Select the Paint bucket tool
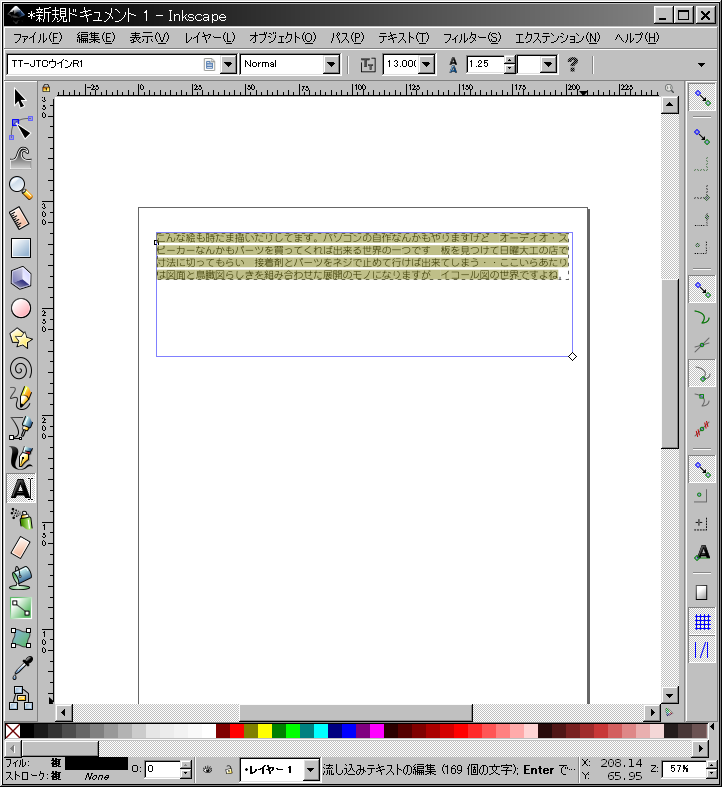The height and width of the screenshot is (787, 722). [20, 578]
